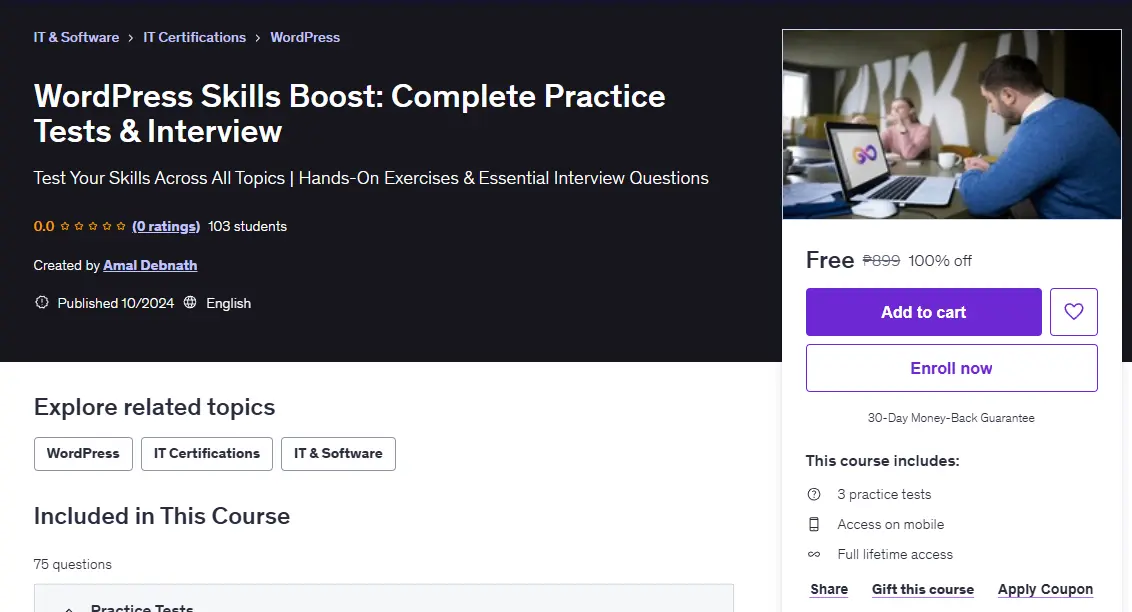Click the course subtitle about hands-on exercises
Screen dimensions: 1132x612
(371, 178)
